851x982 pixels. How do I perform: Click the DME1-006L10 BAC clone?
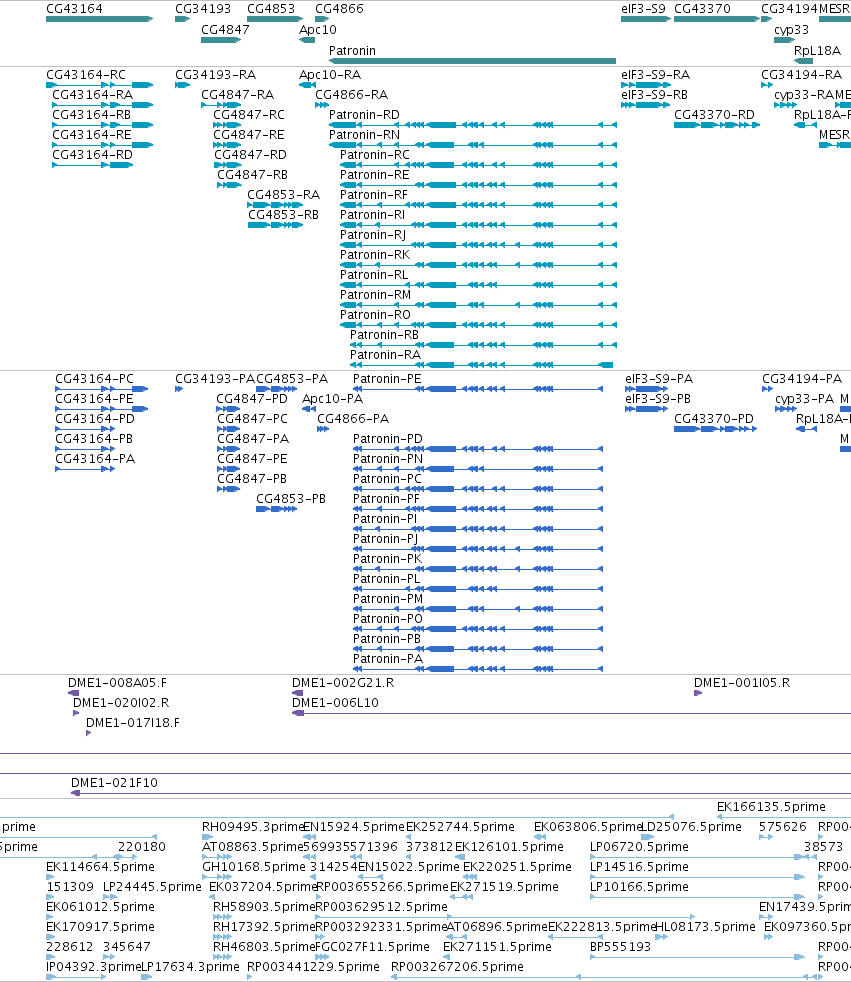[571, 713]
